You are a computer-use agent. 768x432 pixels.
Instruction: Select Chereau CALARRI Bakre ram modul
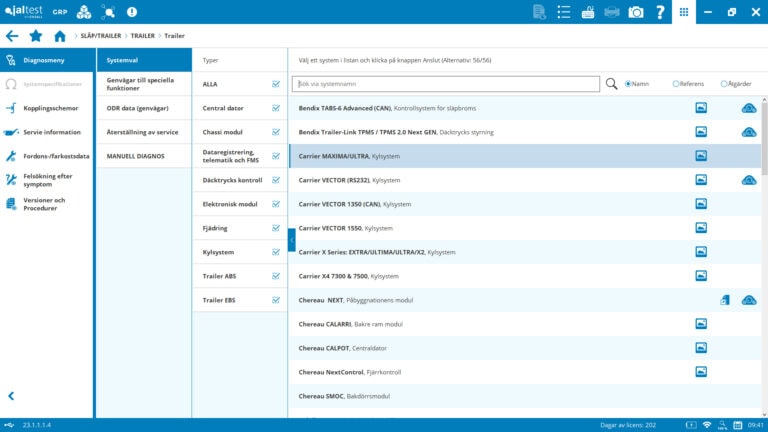[525, 324]
